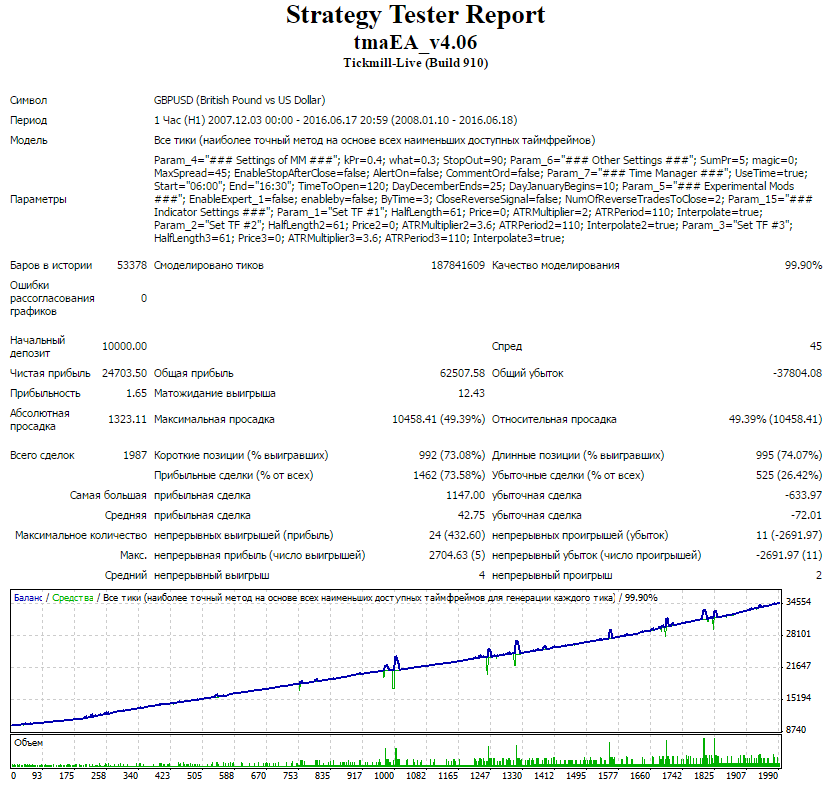Select the largest loss trade value -633.97

click(803, 495)
